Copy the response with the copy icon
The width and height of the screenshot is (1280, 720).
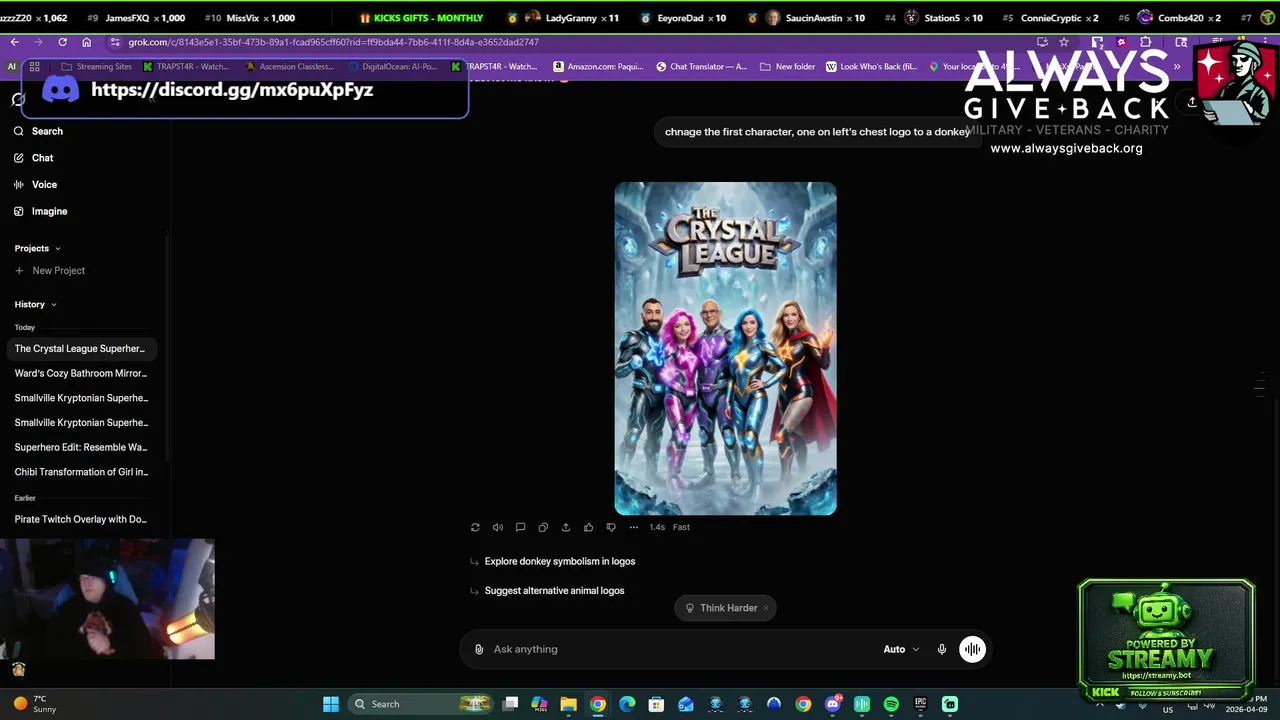click(543, 527)
